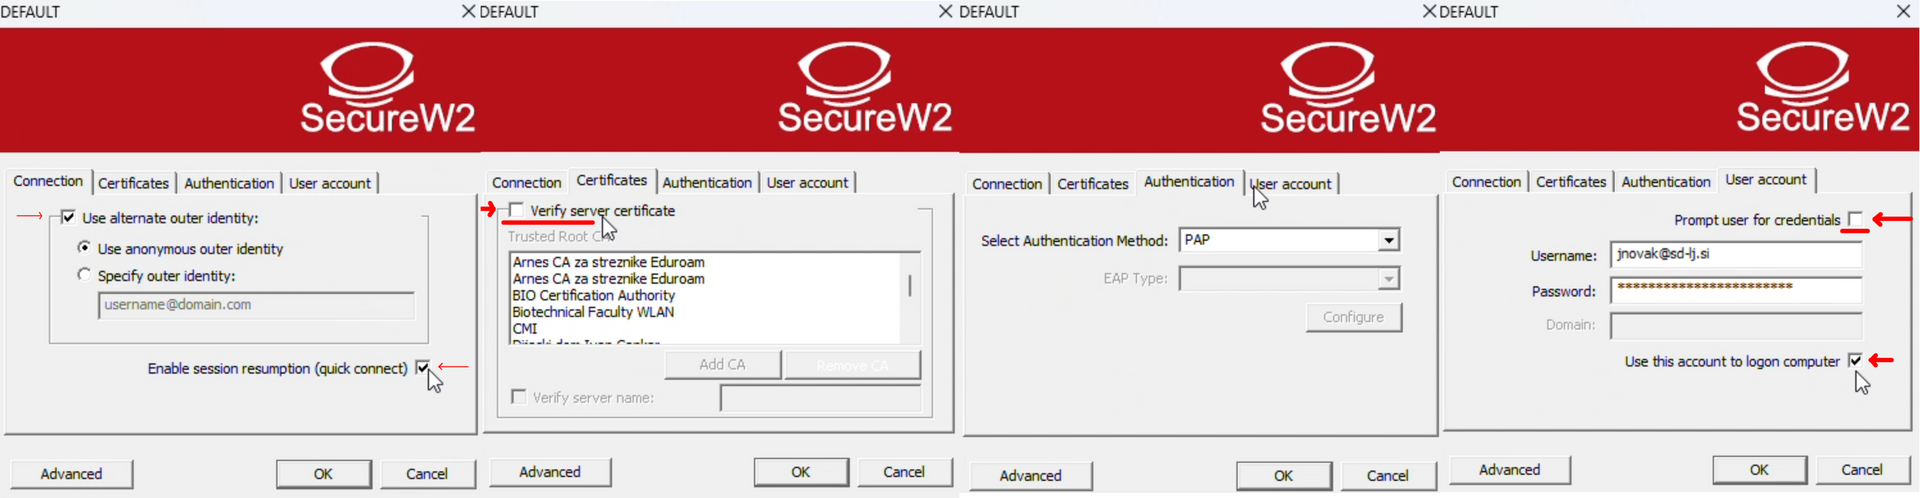Select Biotechnical Faculty WLAN root CA

[593, 312]
